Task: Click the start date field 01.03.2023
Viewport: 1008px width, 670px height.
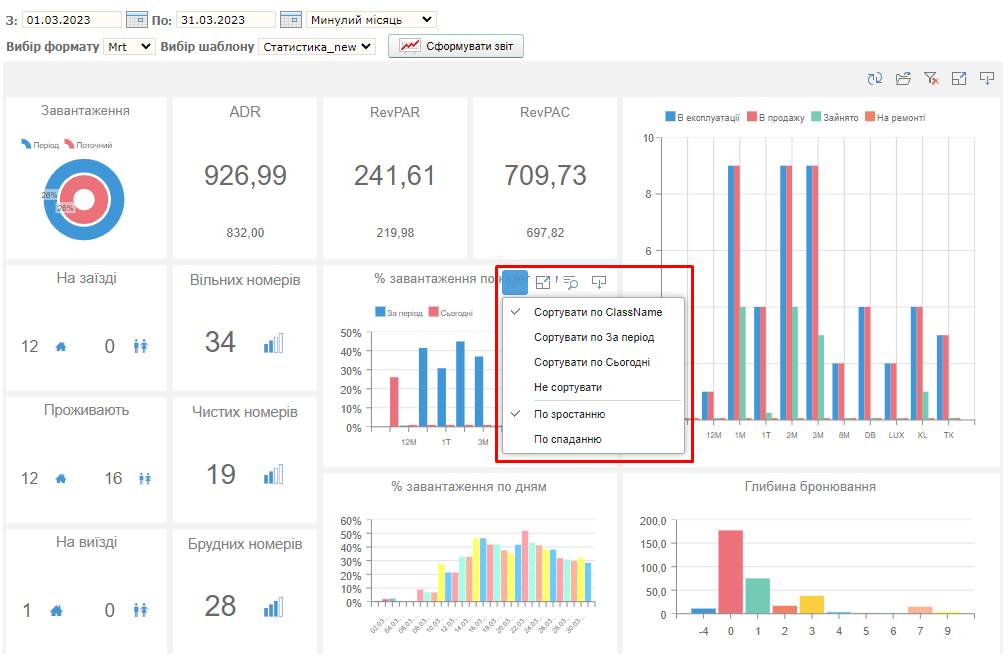Action: pyautogui.click(x=71, y=20)
